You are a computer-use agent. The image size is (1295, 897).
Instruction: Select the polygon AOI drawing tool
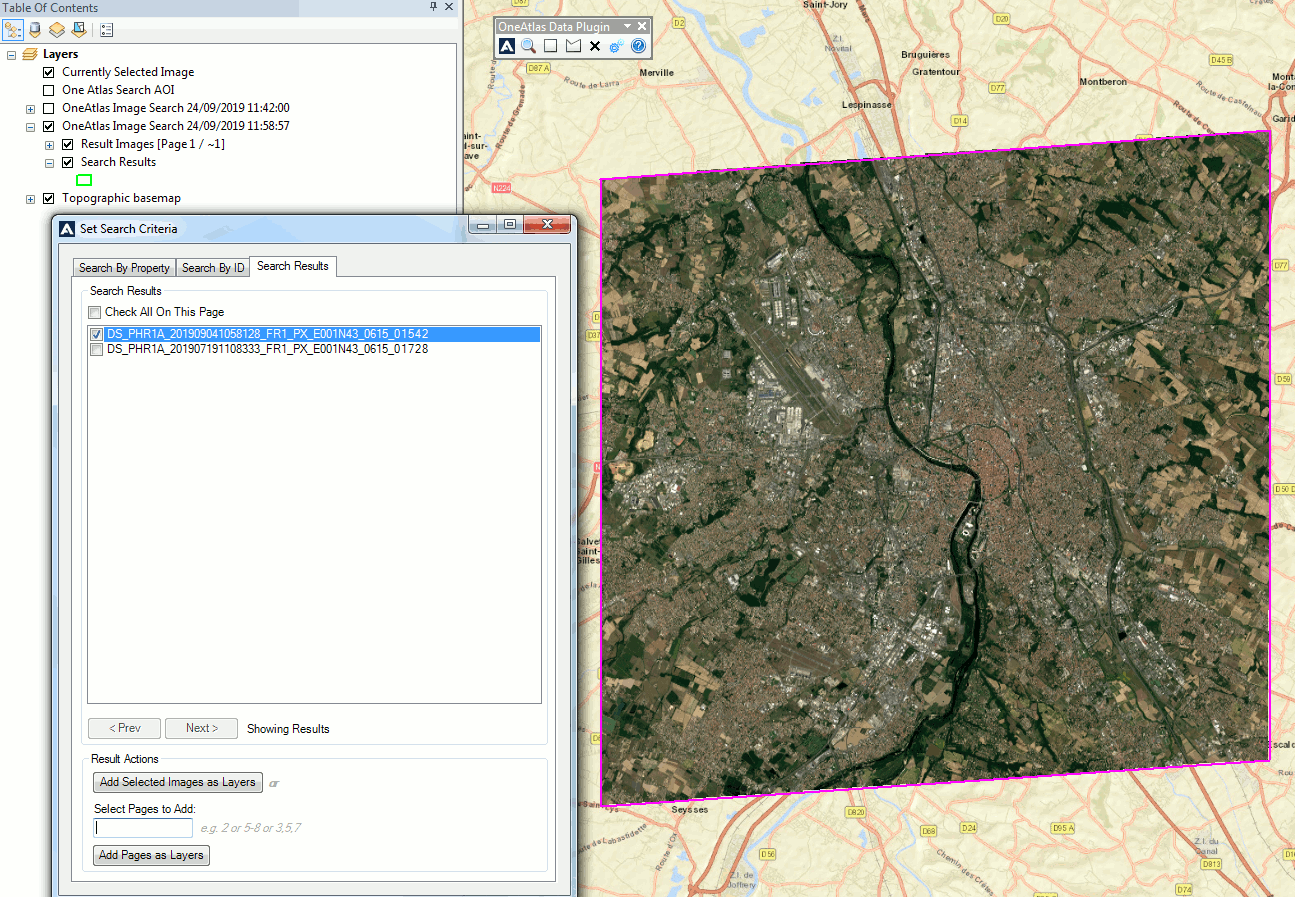pyautogui.click(x=572, y=46)
